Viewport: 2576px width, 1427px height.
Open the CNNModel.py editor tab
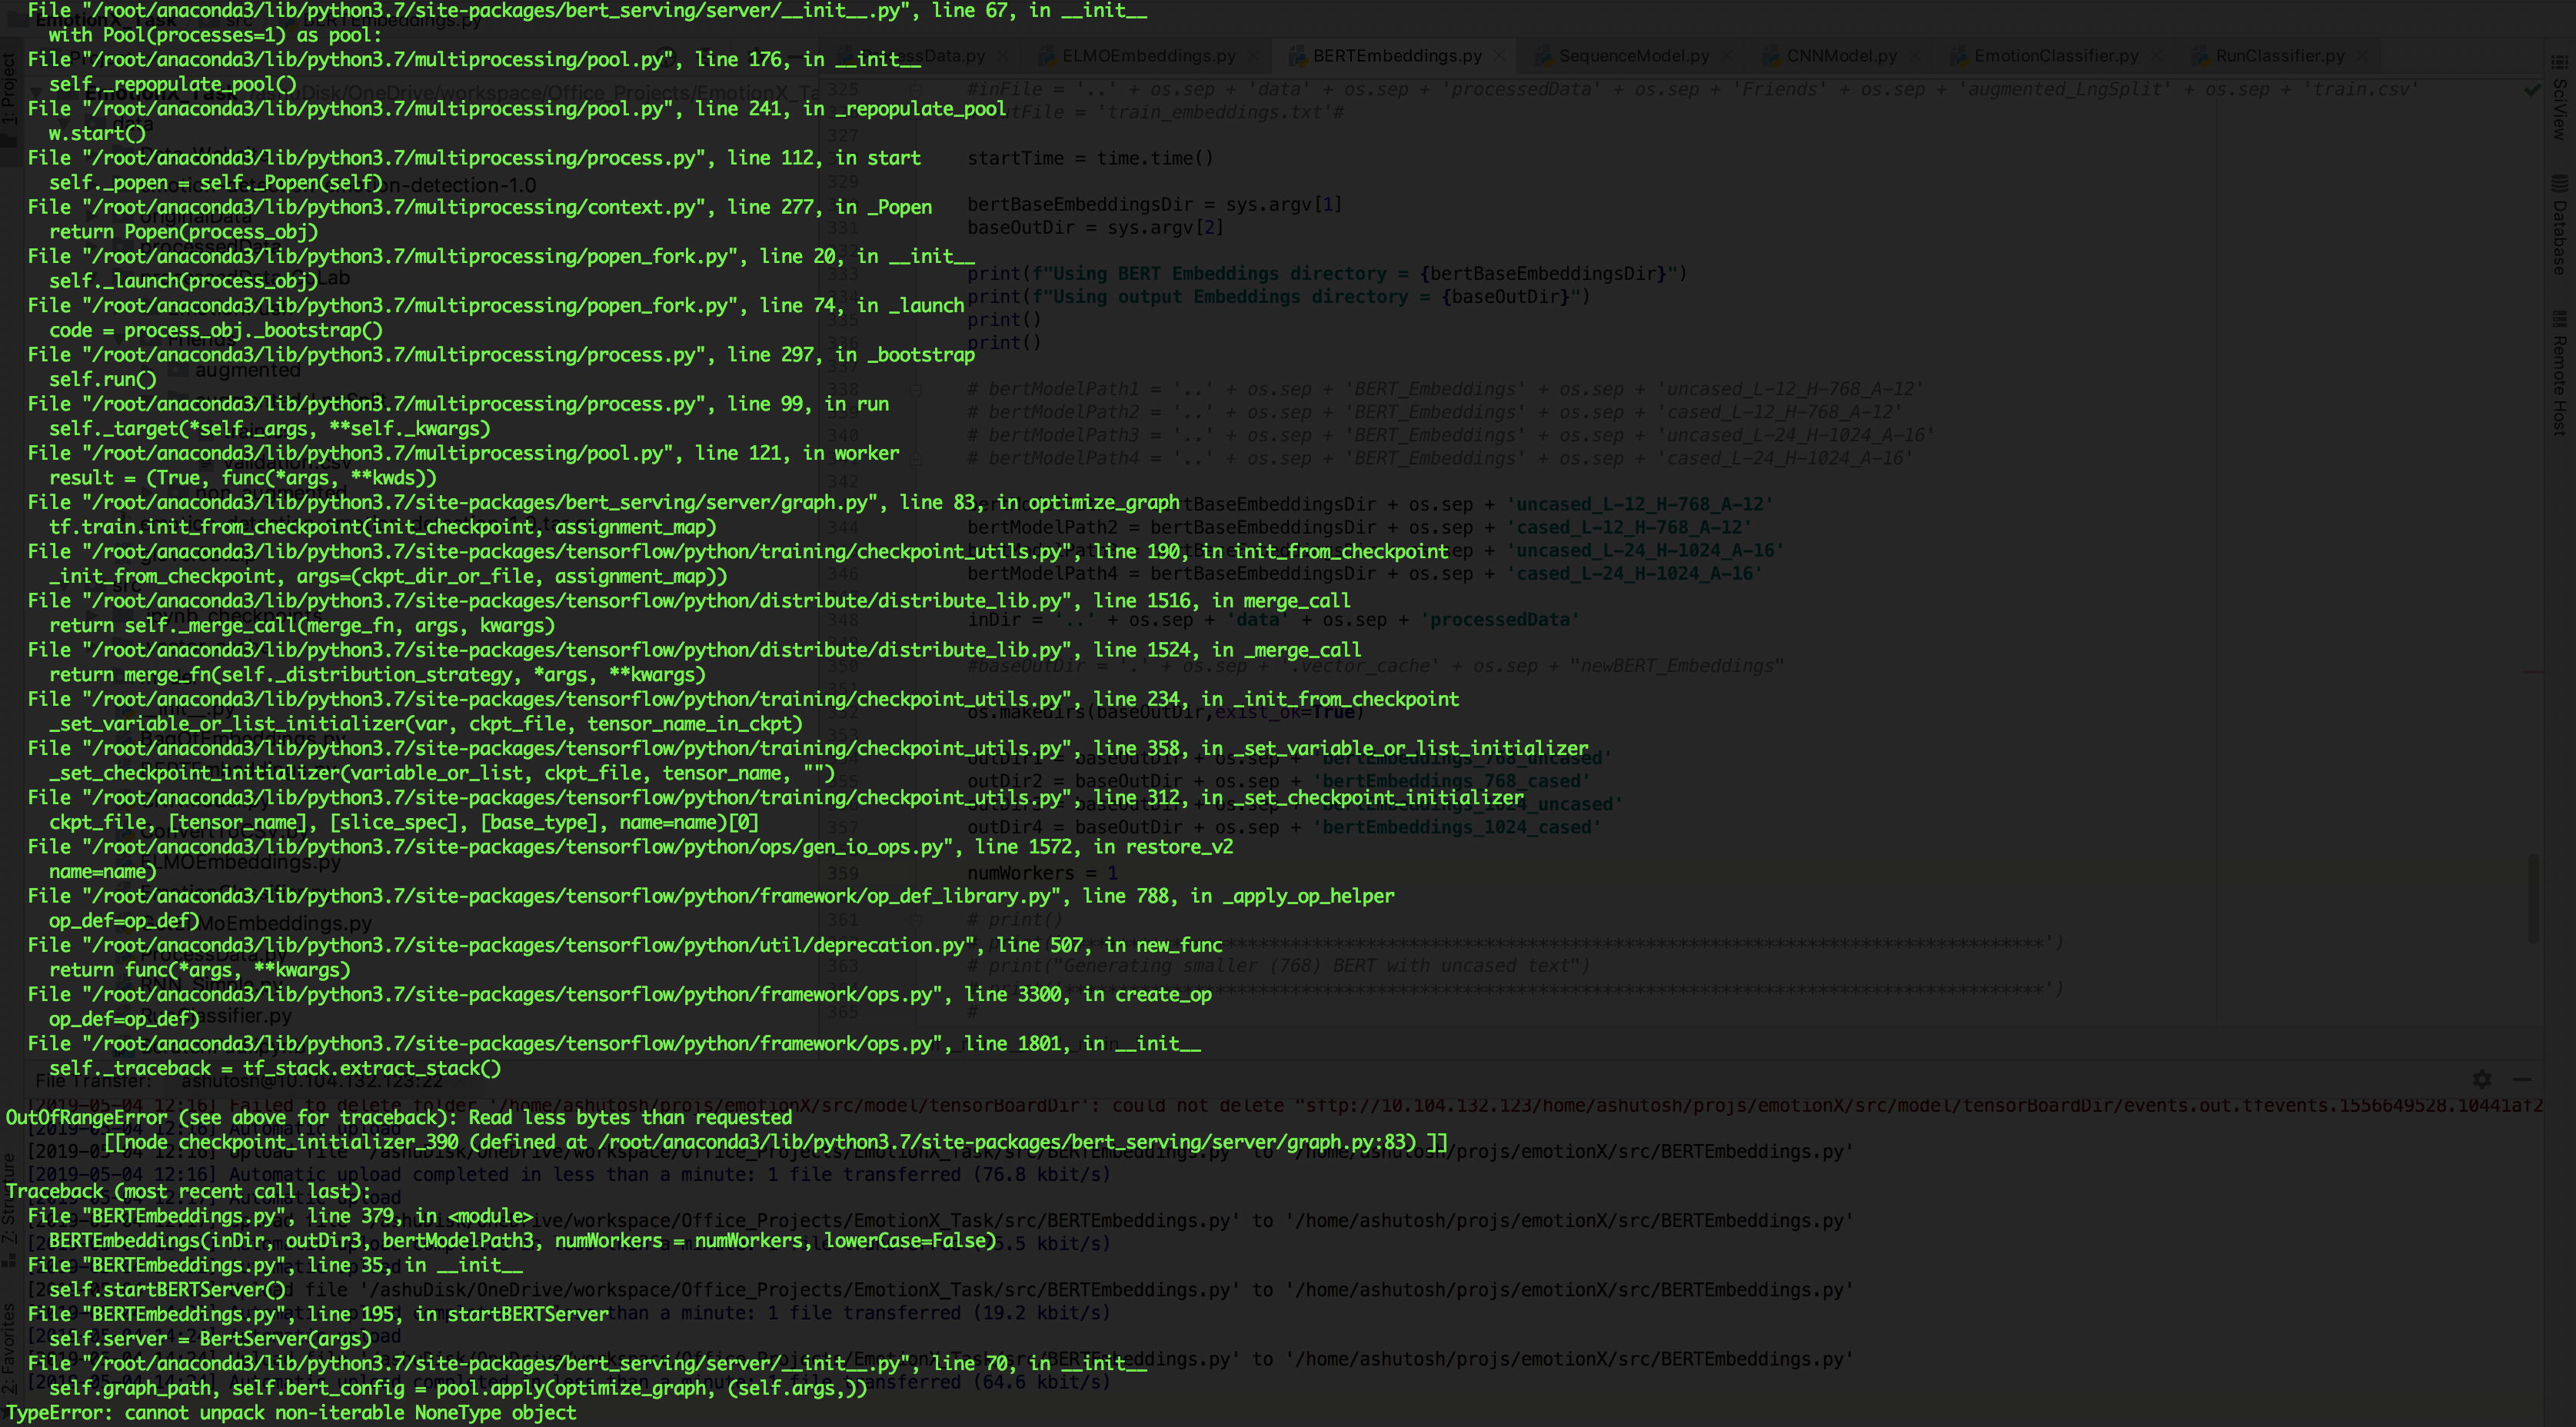[x=1841, y=56]
